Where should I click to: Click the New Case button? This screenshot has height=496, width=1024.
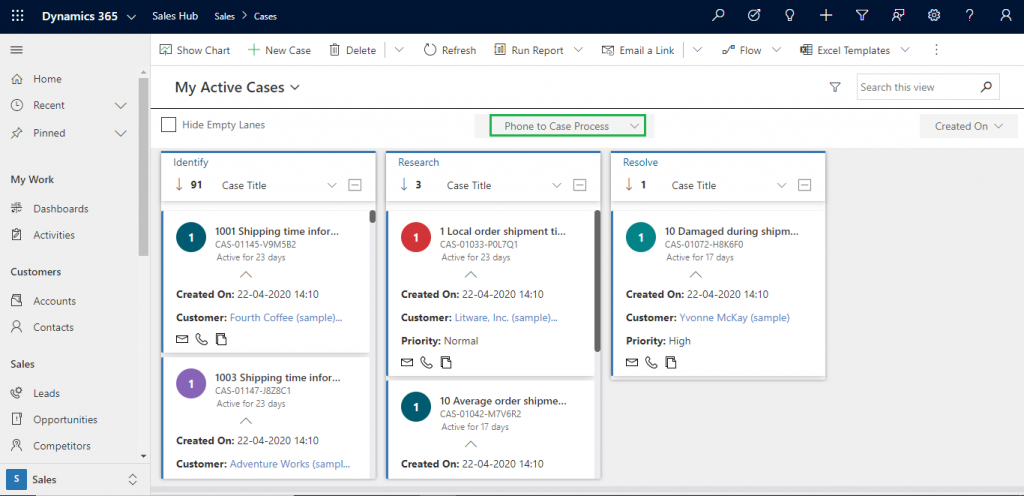[x=279, y=50]
